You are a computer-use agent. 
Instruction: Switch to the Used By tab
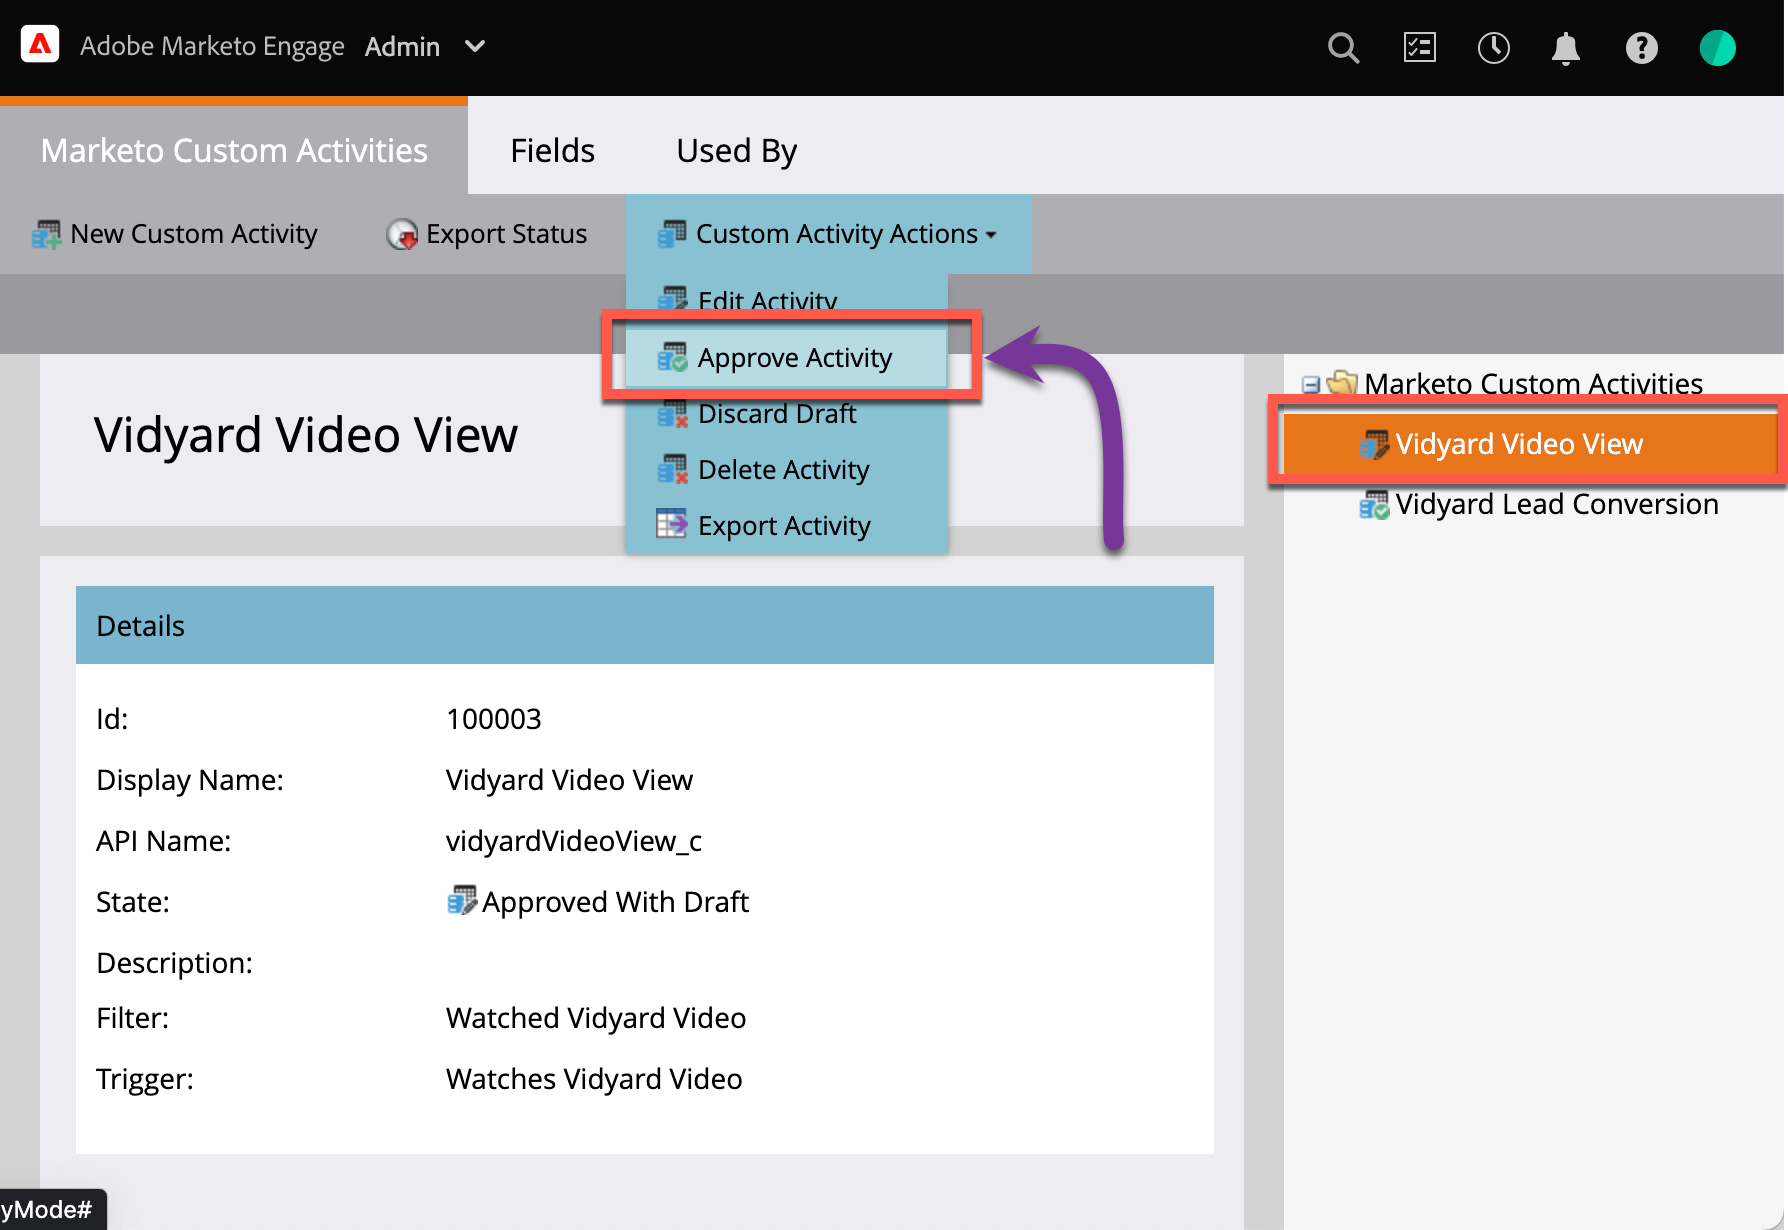coord(736,150)
